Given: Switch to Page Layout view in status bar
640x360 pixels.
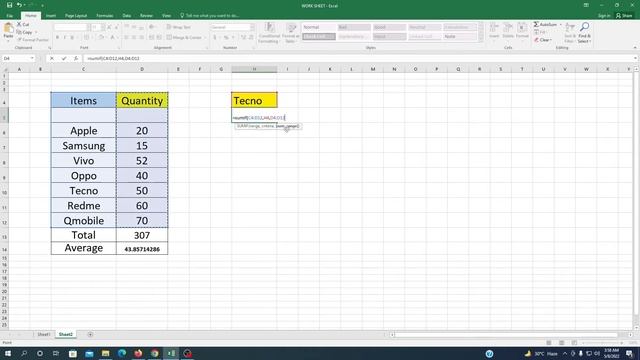Looking at the screenshot, I should [x=562, y=342].
